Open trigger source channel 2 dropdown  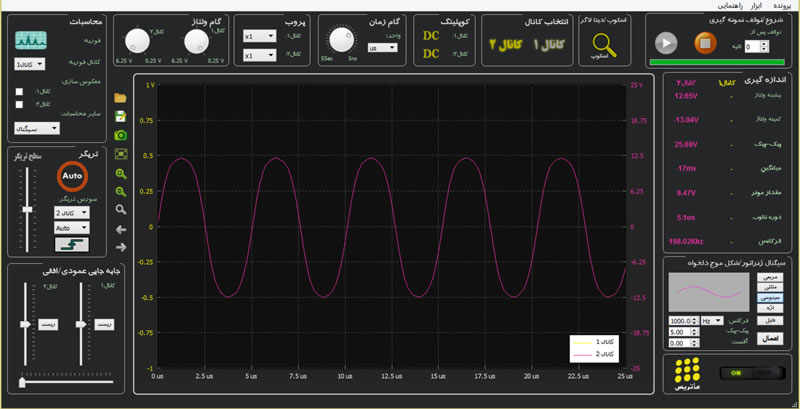(x=71, y=212)
